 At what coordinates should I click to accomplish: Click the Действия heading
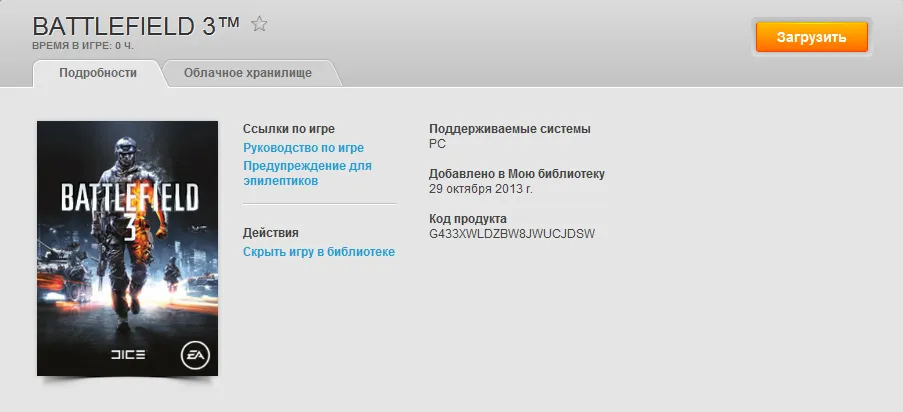coord(271,233)
